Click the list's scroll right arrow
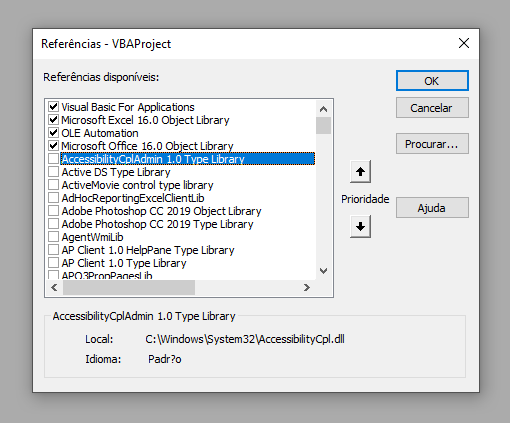The height and width of the screenshot is (423, 510). point(307,287)
